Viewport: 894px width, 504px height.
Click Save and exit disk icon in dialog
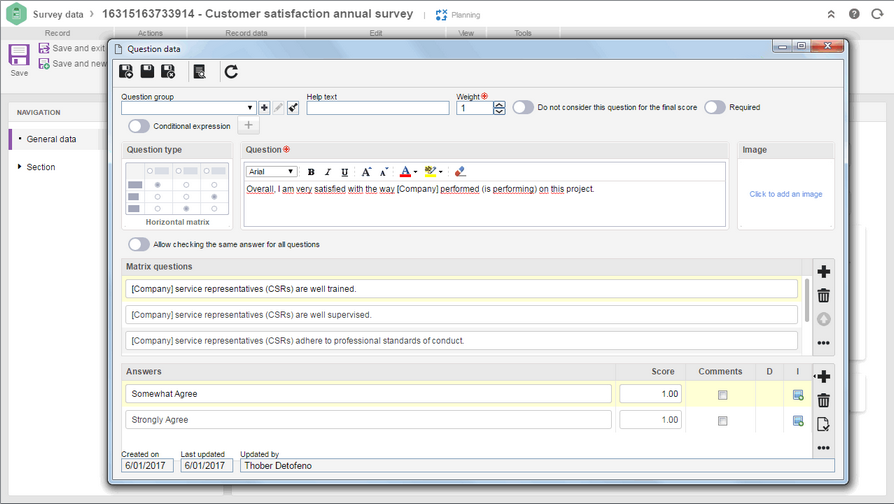[168, 71]
